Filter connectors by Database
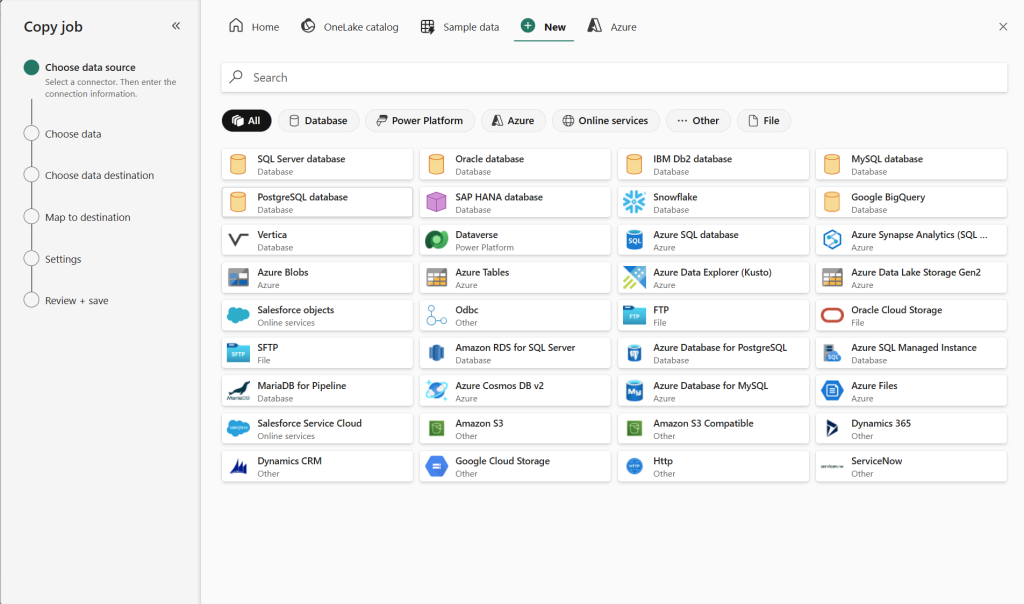Image resolution: width=1024 pixels, height=604 pixels. click(x=318, y=120)
